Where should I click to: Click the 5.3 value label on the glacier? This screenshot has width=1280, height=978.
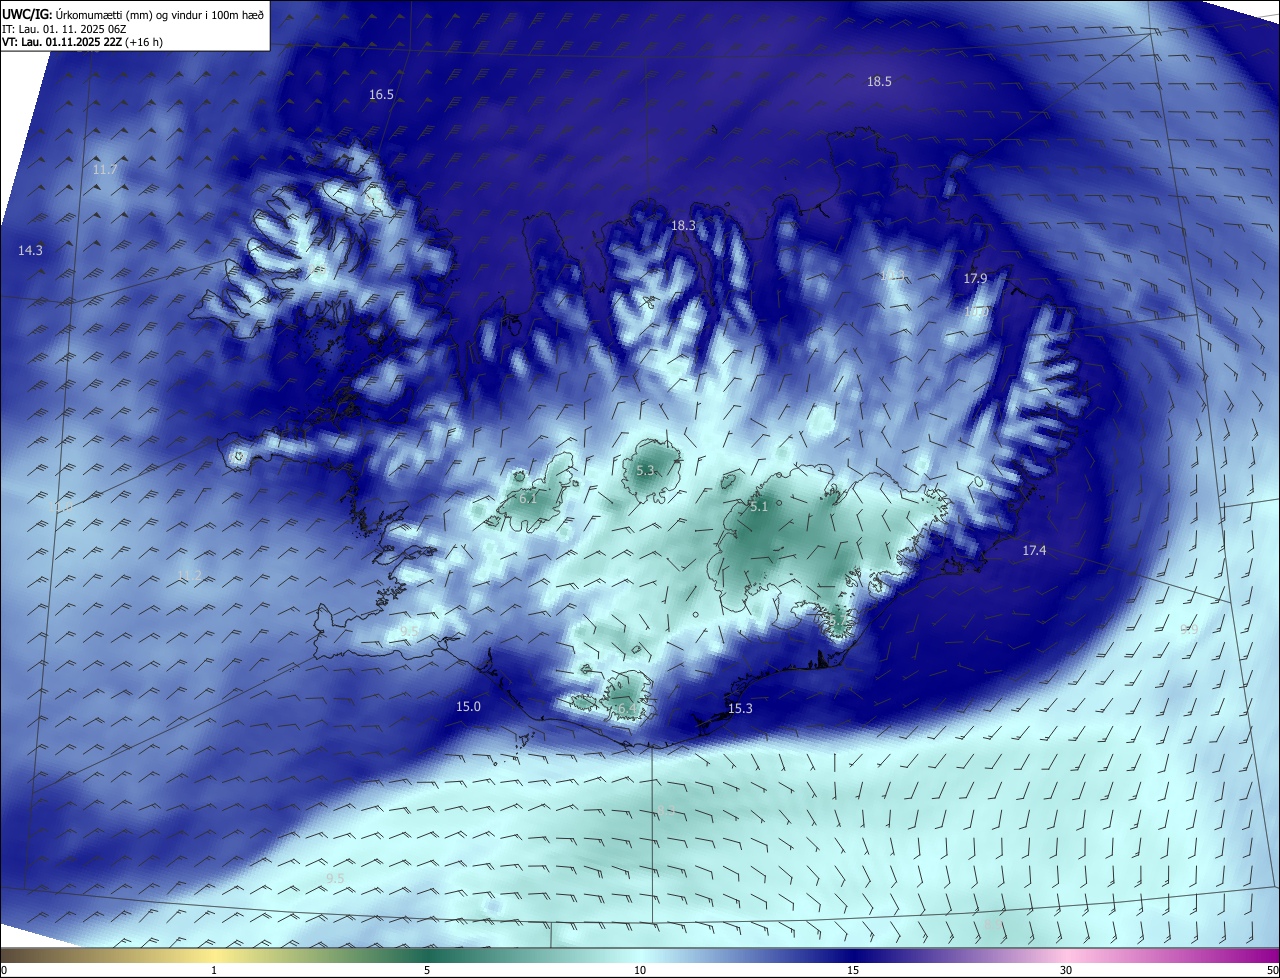645,471
